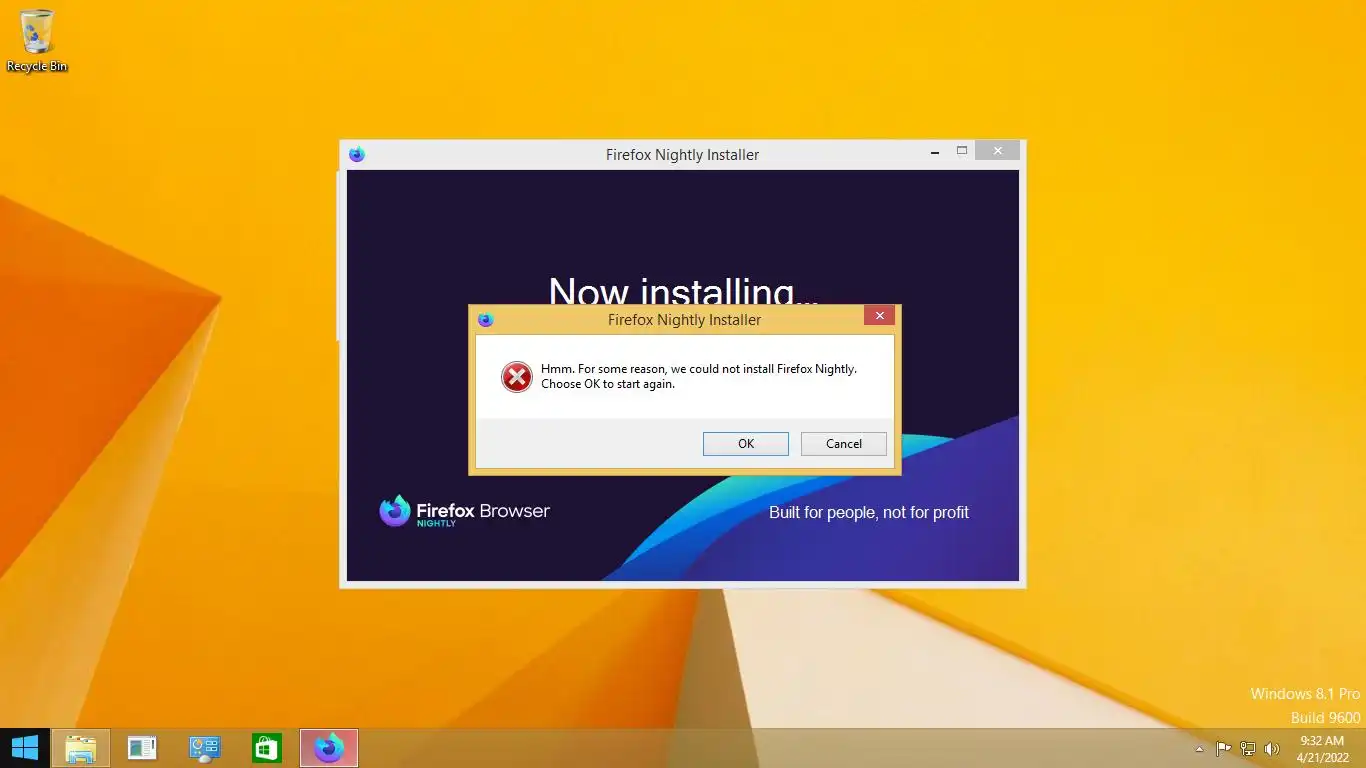Click the error dialog title text
This screenshot has height=768, width=1366.
click(684, 320)
